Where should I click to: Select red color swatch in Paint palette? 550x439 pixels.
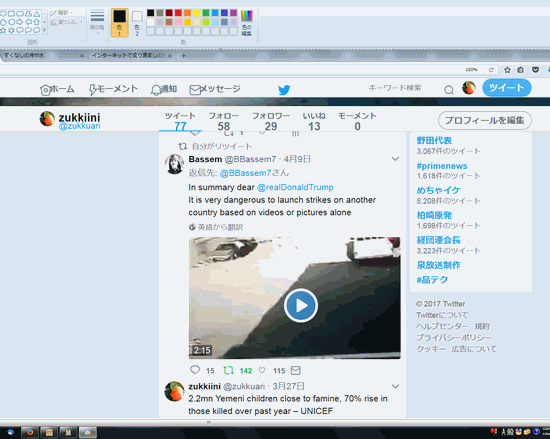[178, 13]
